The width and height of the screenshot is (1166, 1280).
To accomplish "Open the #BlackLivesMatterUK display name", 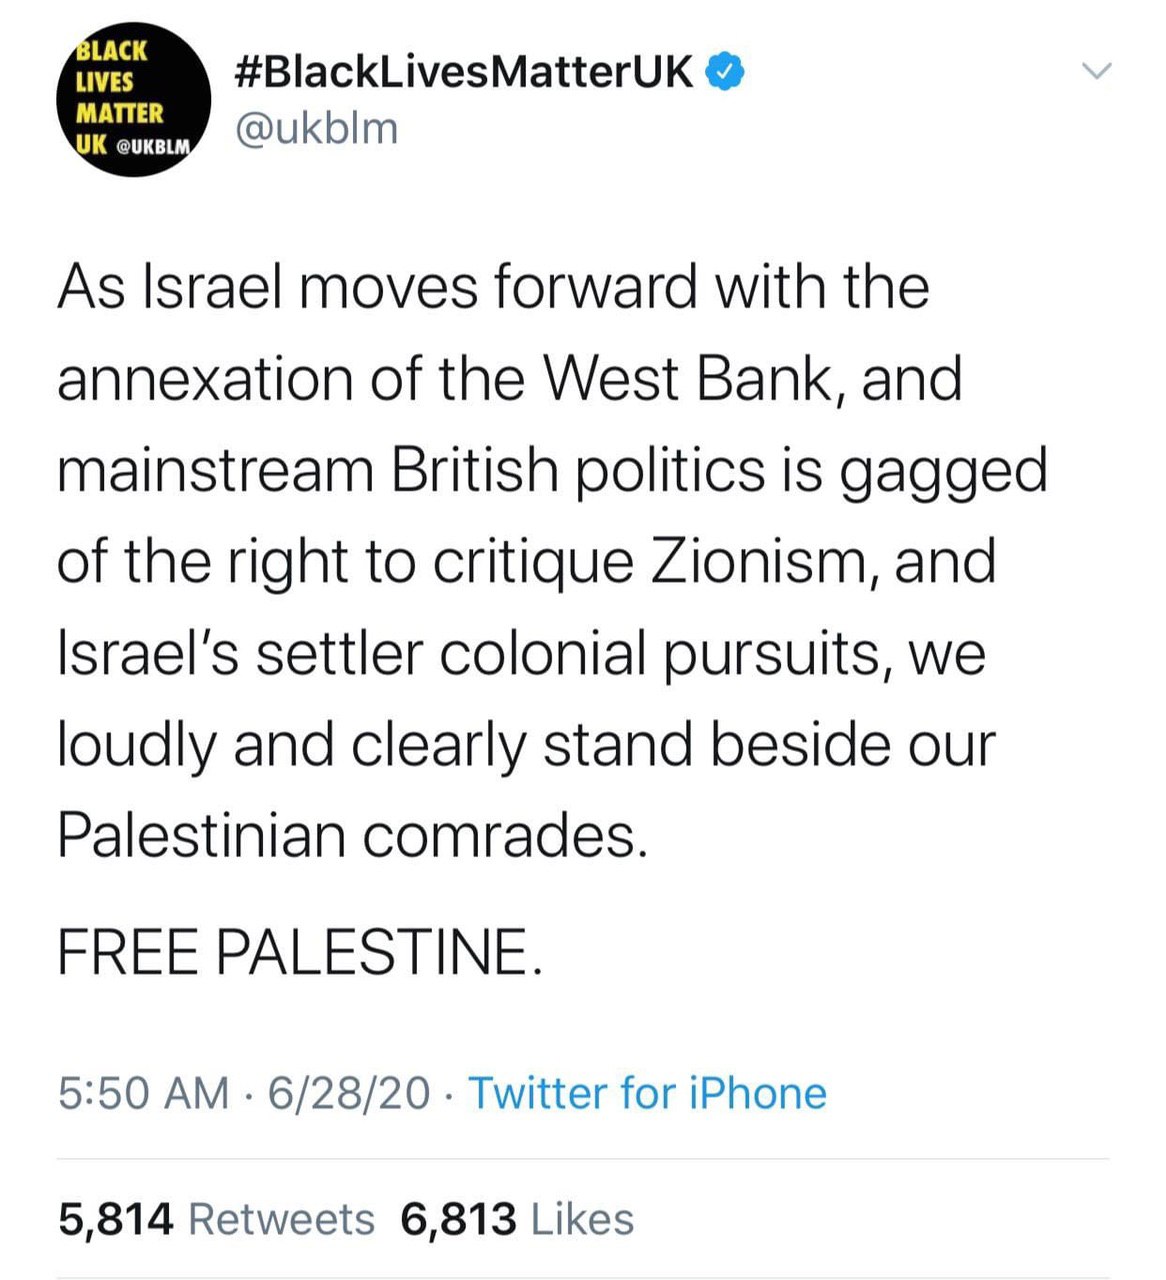I will tap(463, 72).
